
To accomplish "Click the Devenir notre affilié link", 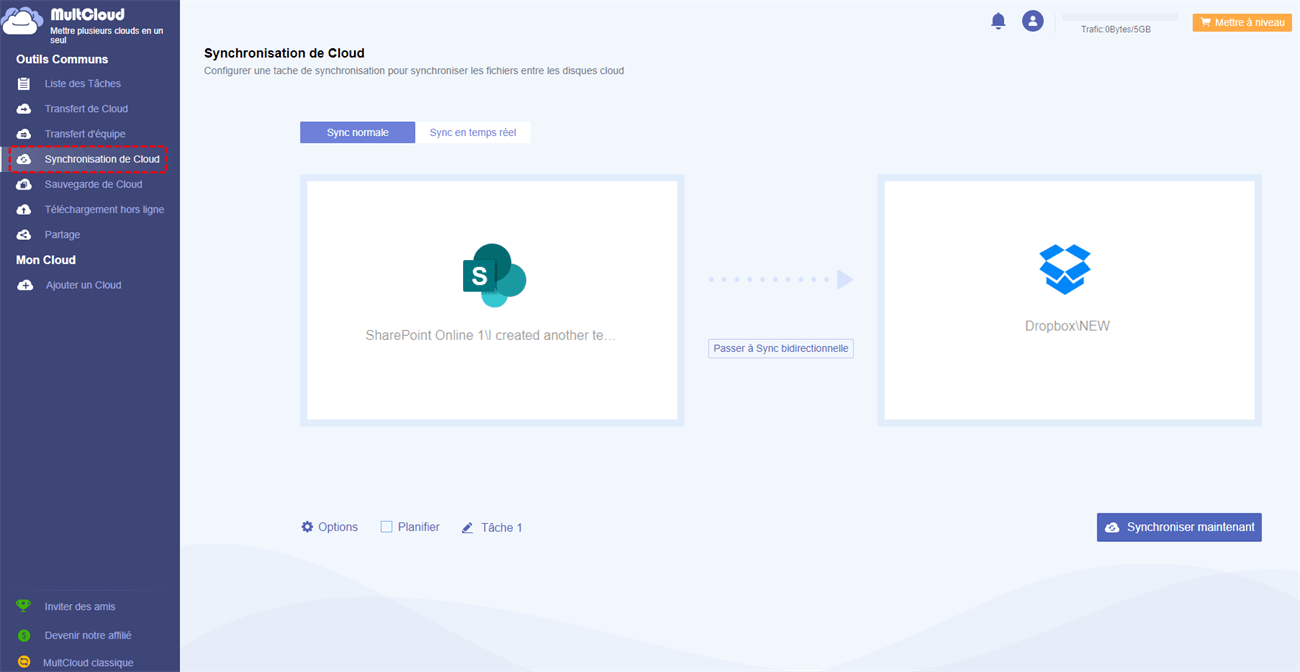I will (x=88, y=636).
